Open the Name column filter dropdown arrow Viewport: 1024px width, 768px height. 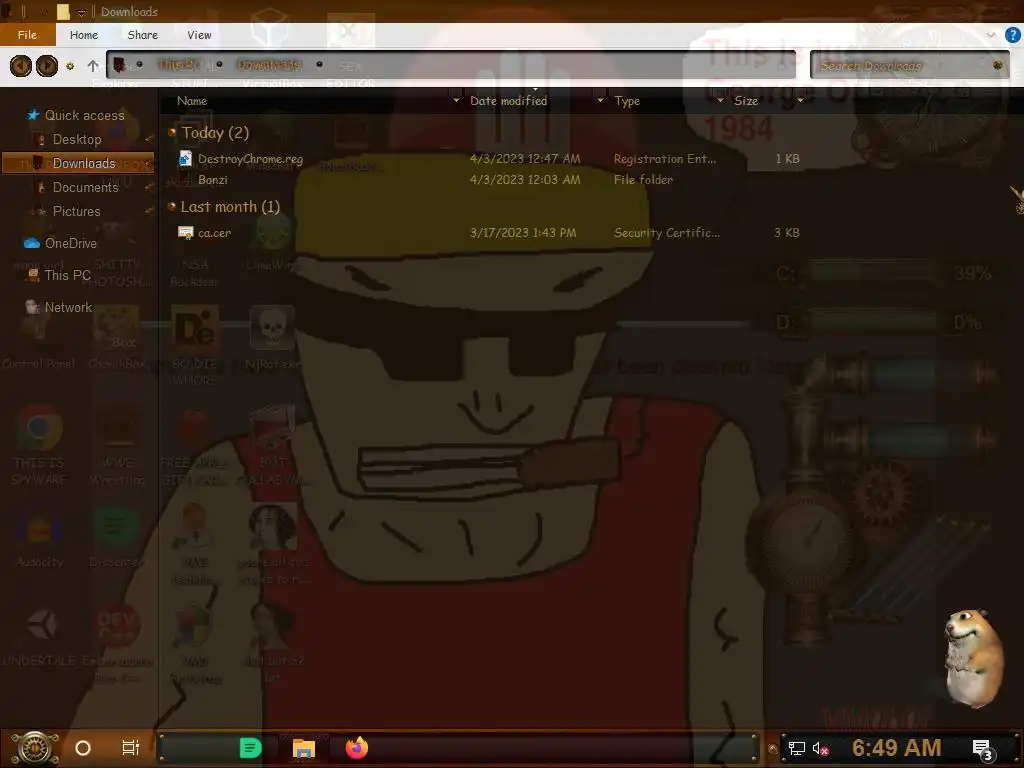456,101
